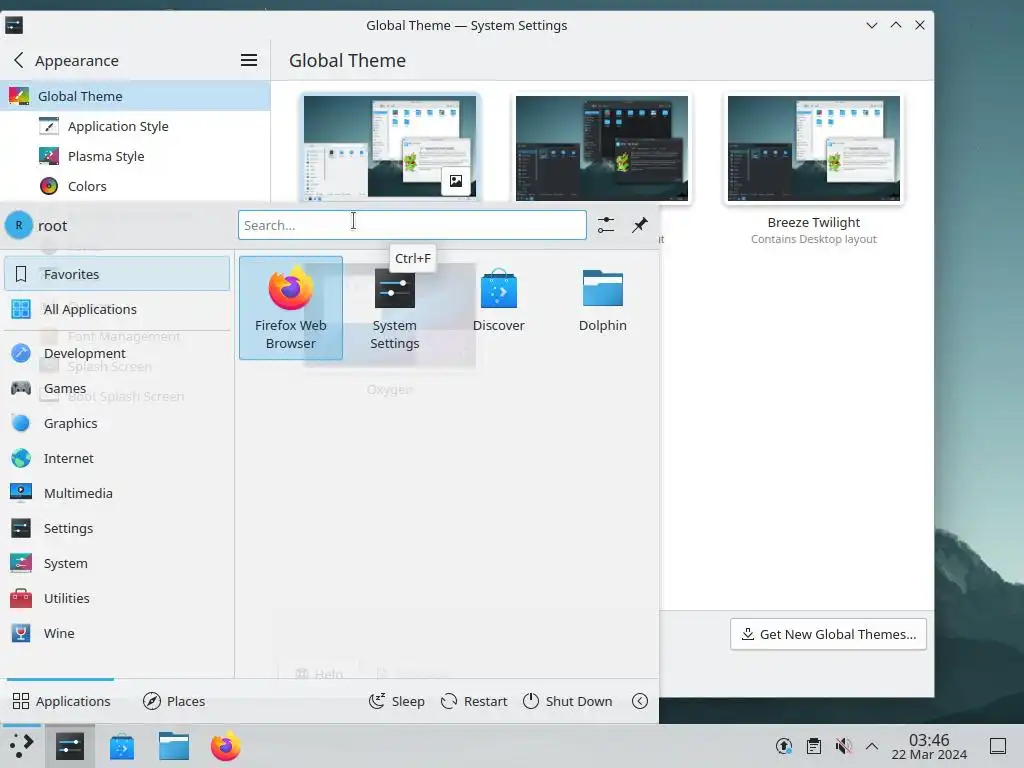1024x768 pixels.
Task: Open Dolphin file manager favorite
Action: tap(602, 308)
